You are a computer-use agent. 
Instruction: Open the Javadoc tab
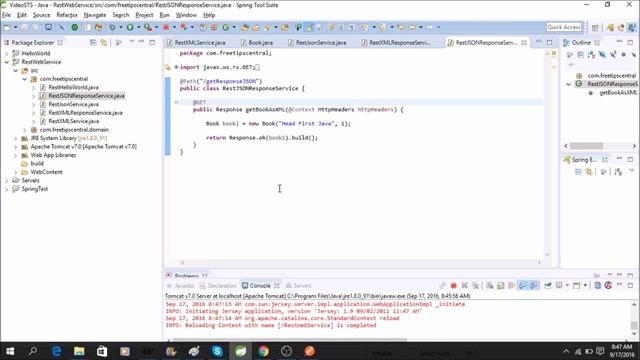184,285
